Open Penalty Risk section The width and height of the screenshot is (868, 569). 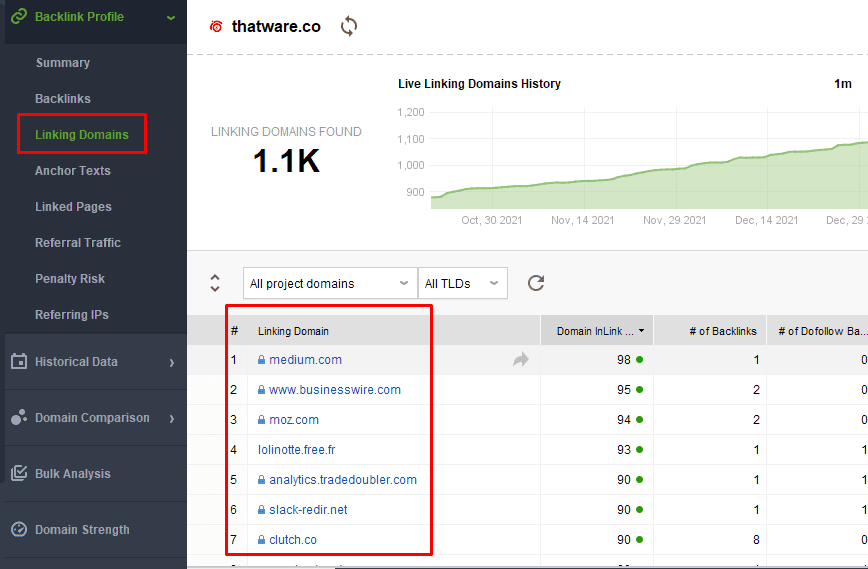[70, 278]
